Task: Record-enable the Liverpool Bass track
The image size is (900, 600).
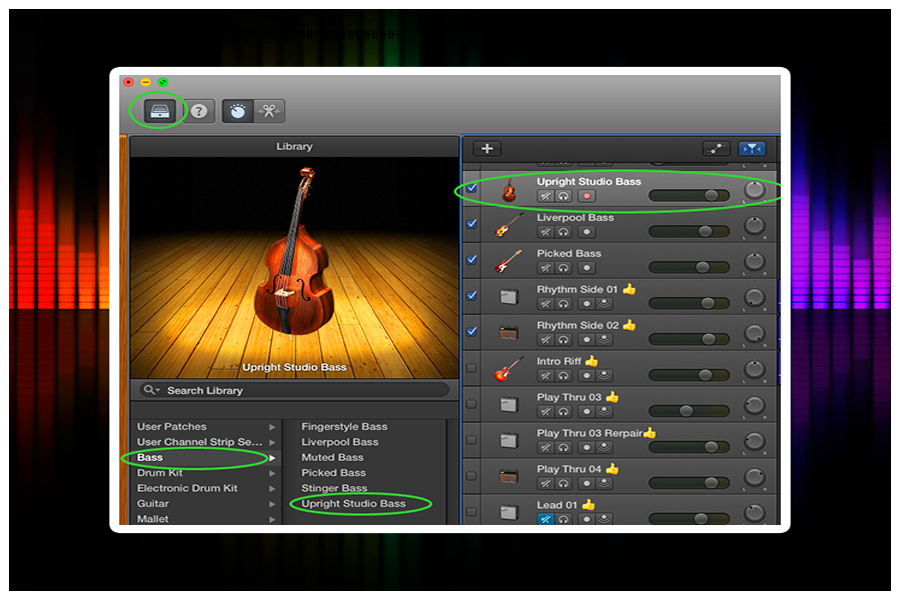Action: tap(587, 232)
